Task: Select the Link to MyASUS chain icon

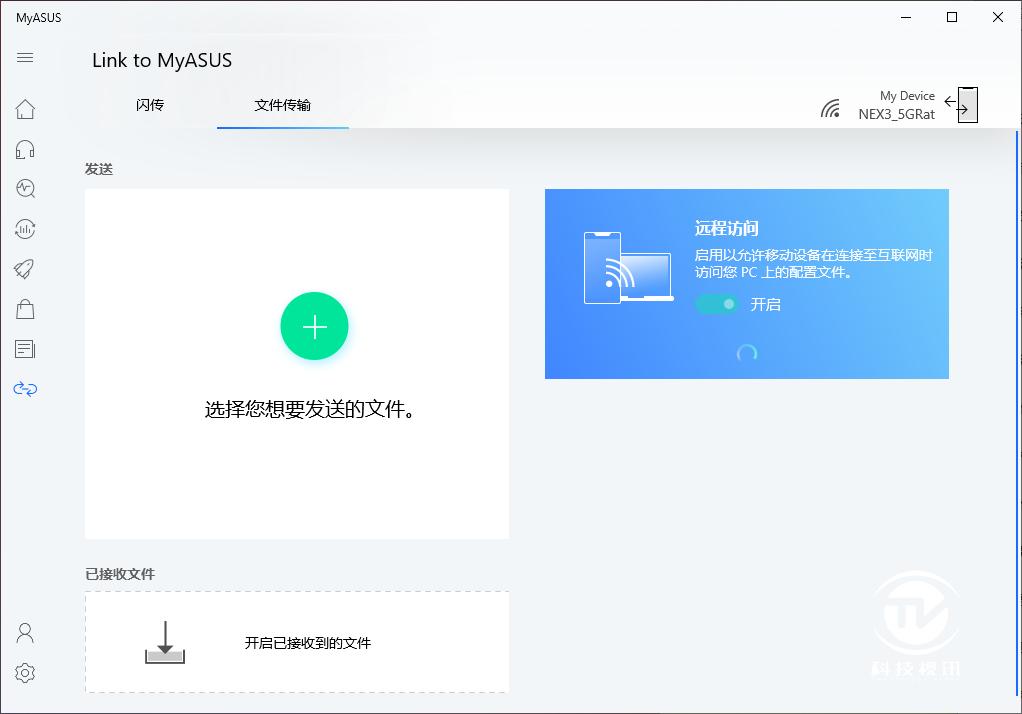Action: (25, 388)
